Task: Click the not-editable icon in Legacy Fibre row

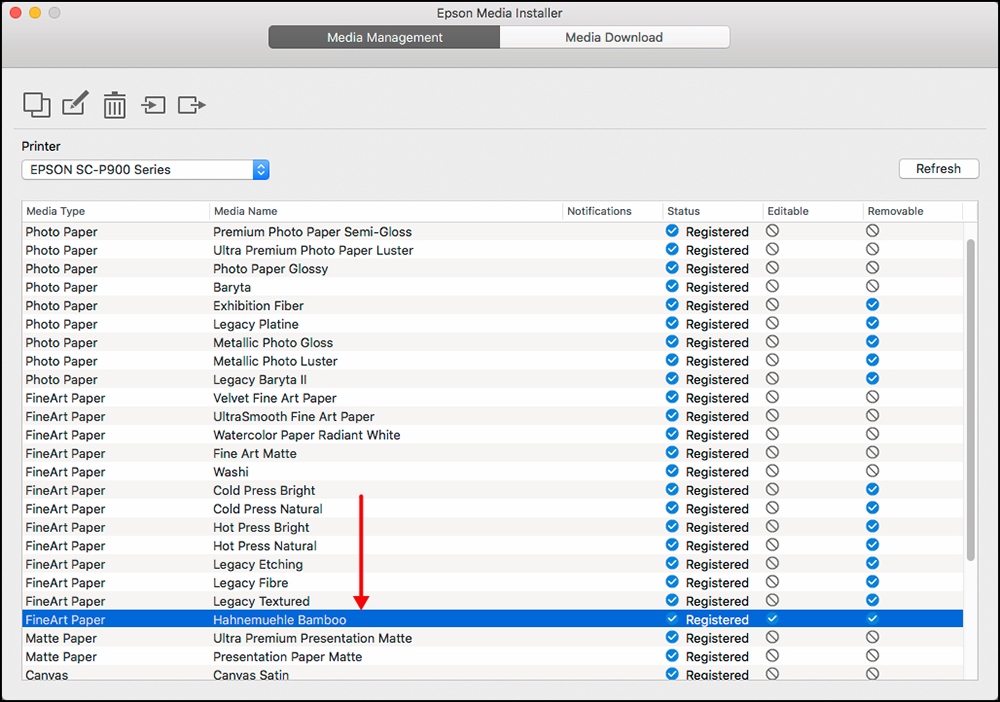Action: (772, 582)
